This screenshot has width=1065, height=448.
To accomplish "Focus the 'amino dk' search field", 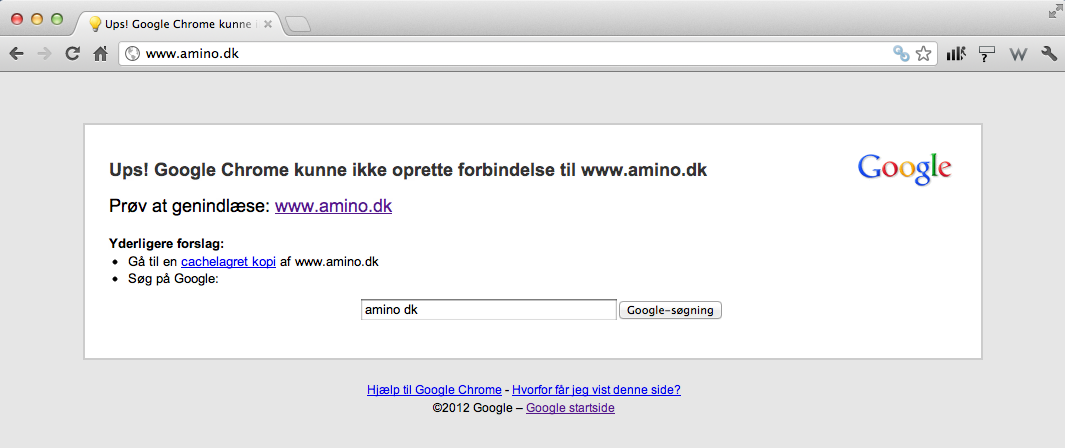I will click(488, 310).
